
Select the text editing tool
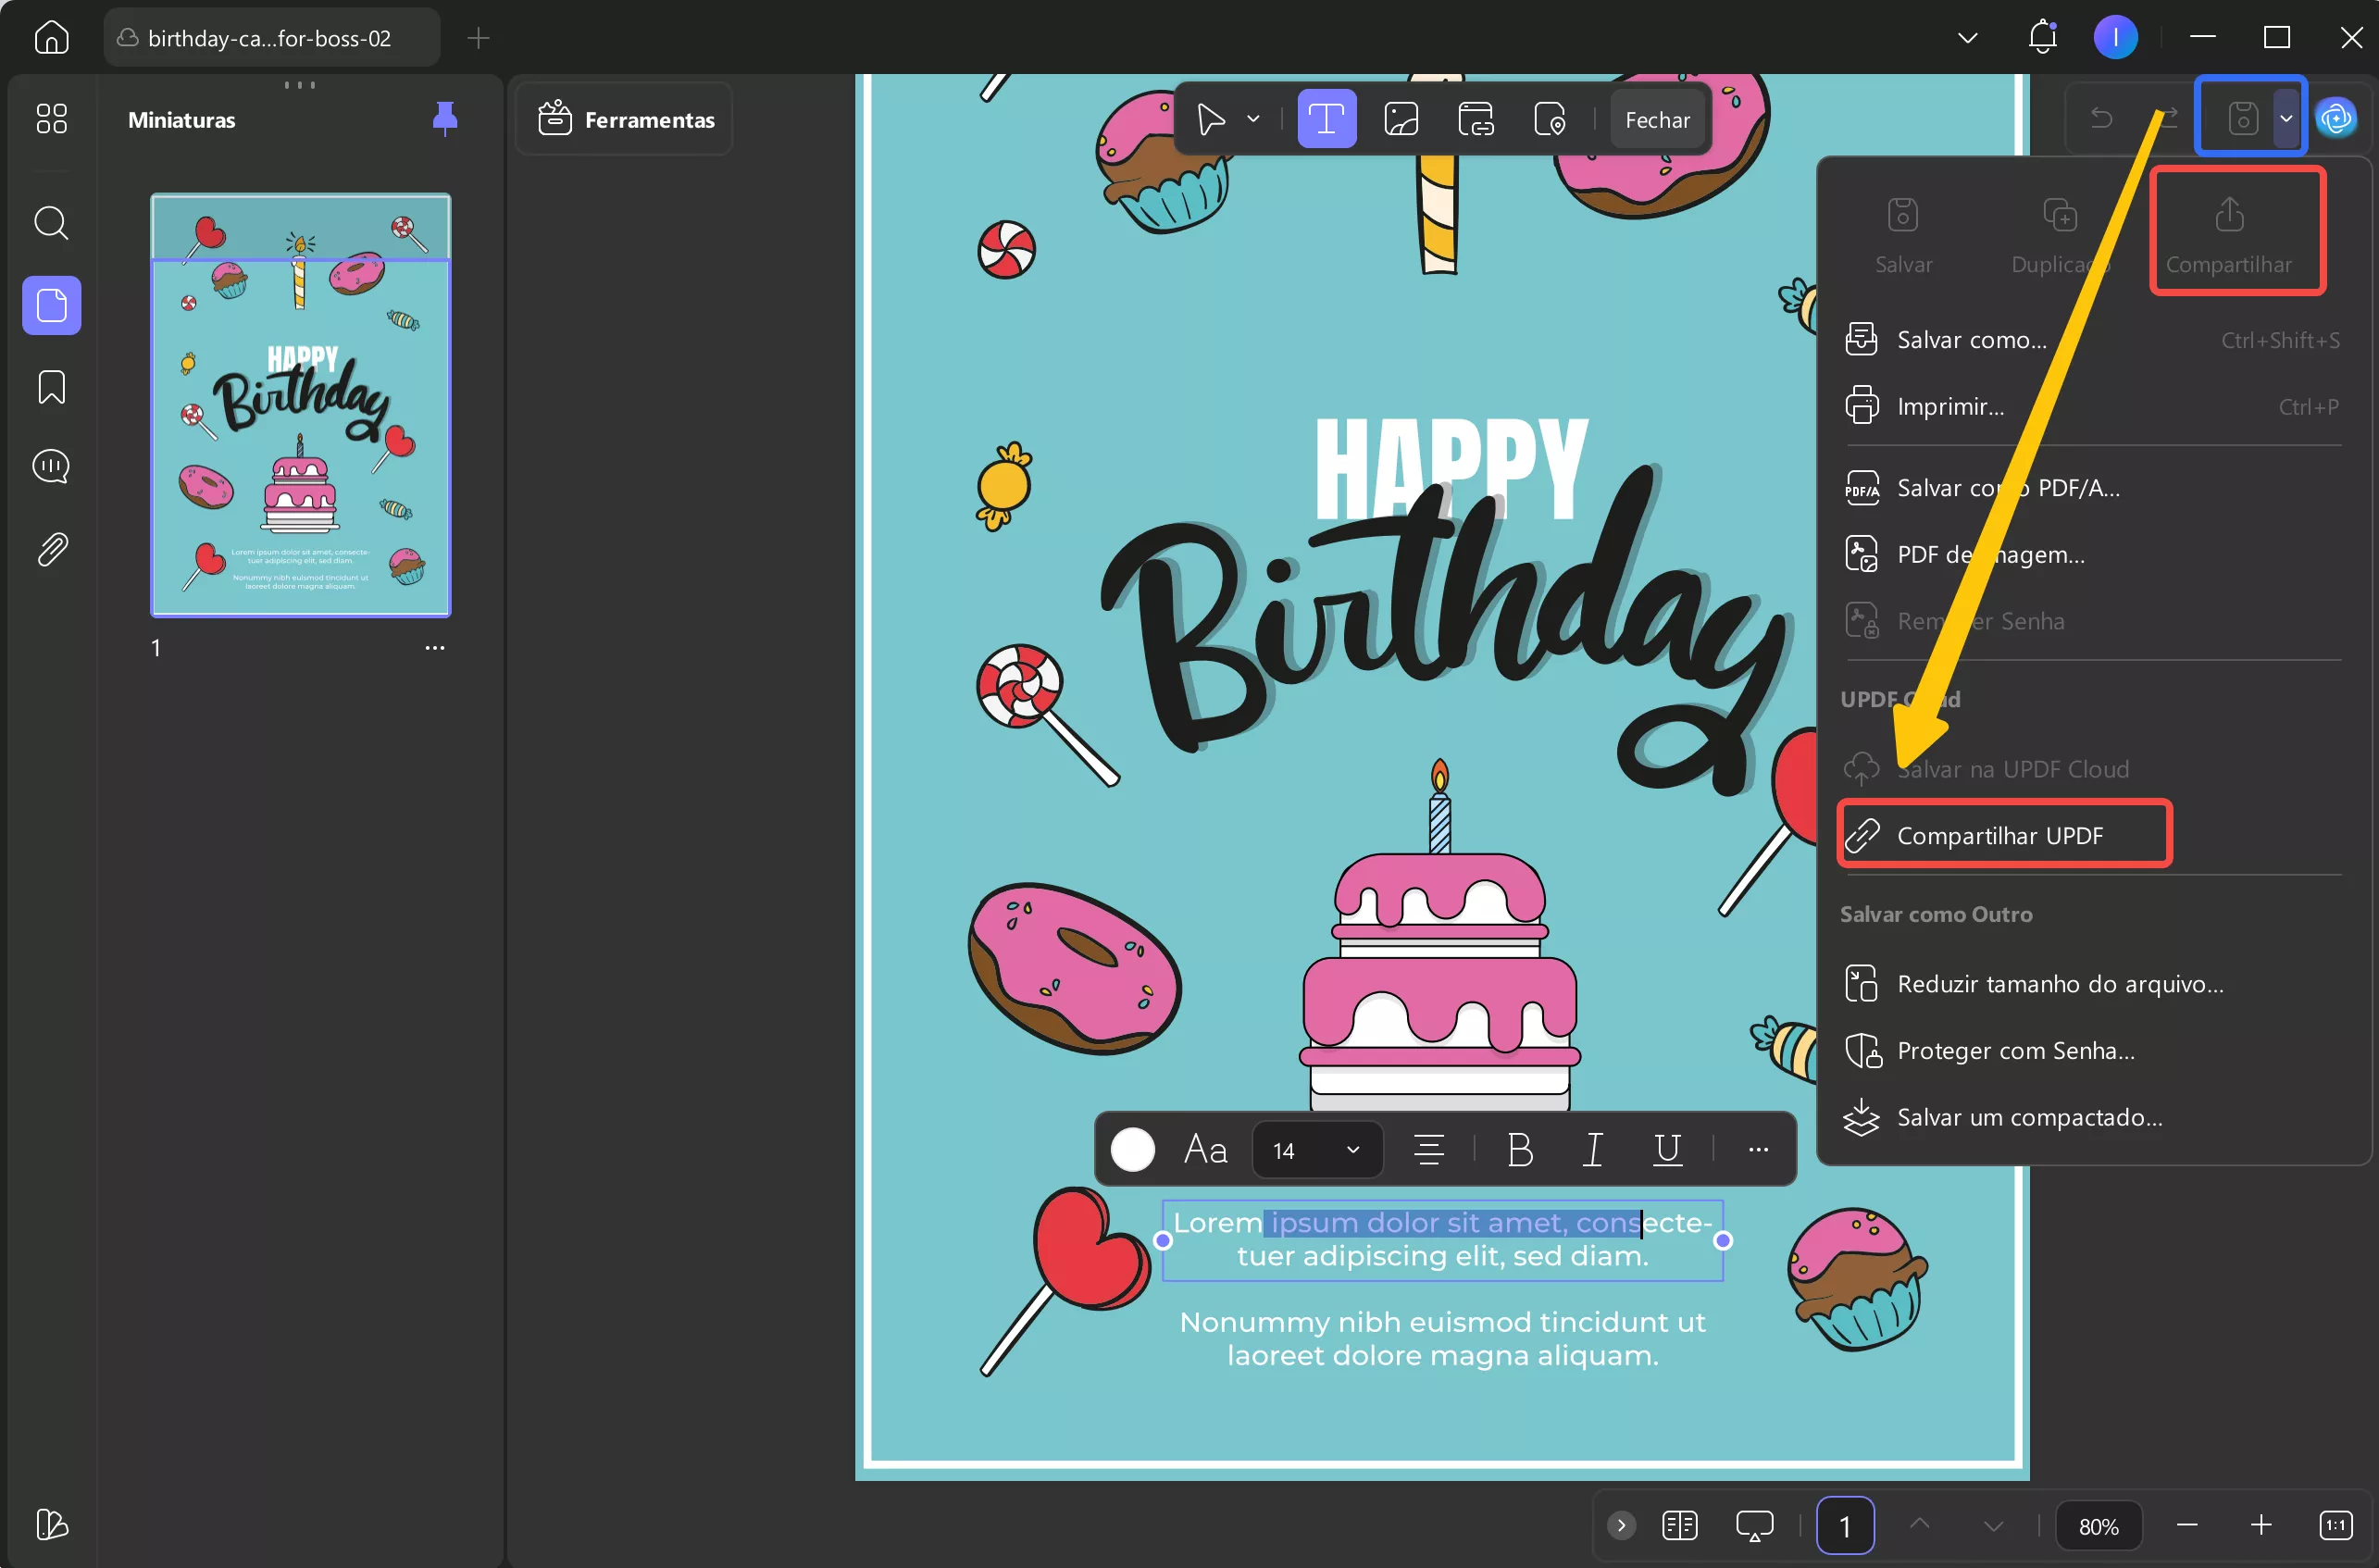1326,119
